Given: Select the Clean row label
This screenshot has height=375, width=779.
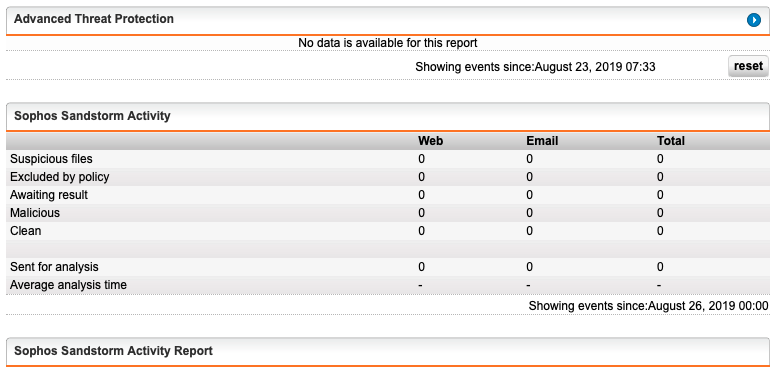Looking at the screenshot, I should point(25,231).
